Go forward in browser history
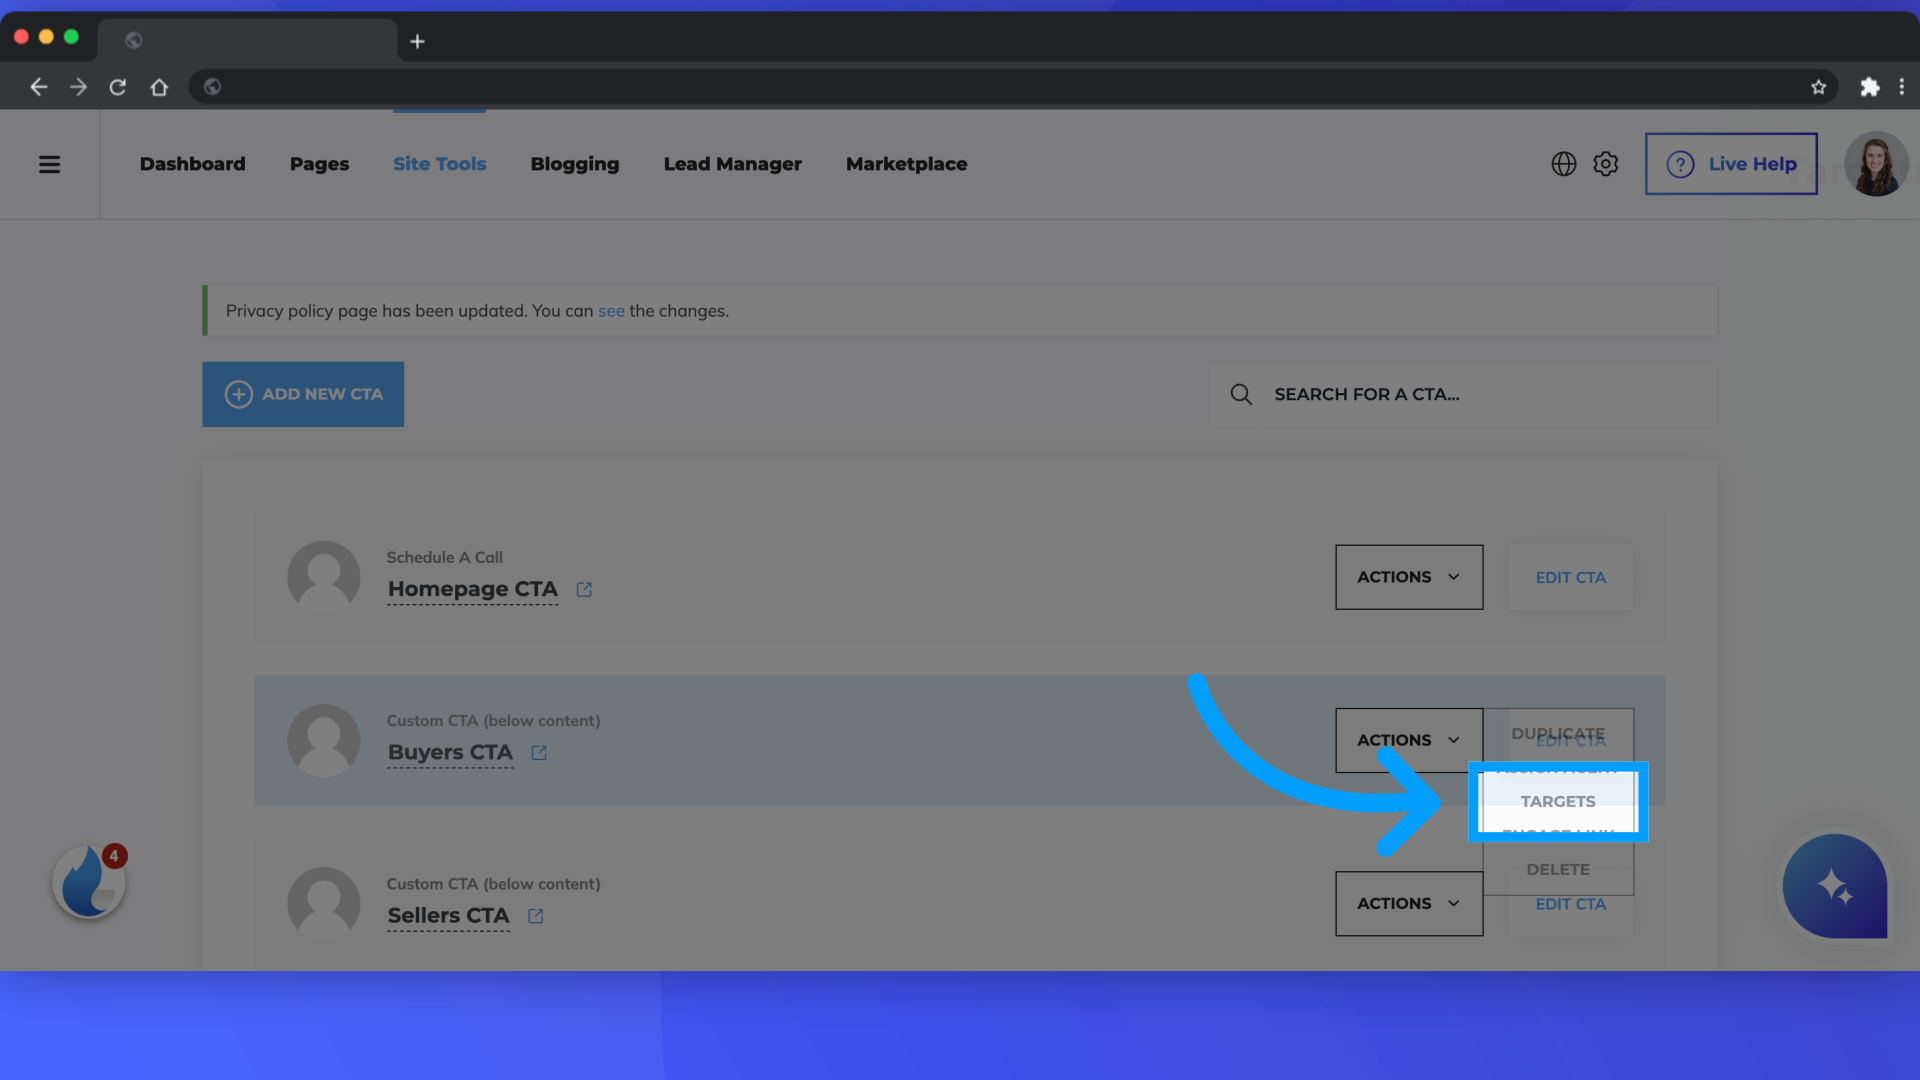The image size is (1920, 1080). [x=78, y=87]
